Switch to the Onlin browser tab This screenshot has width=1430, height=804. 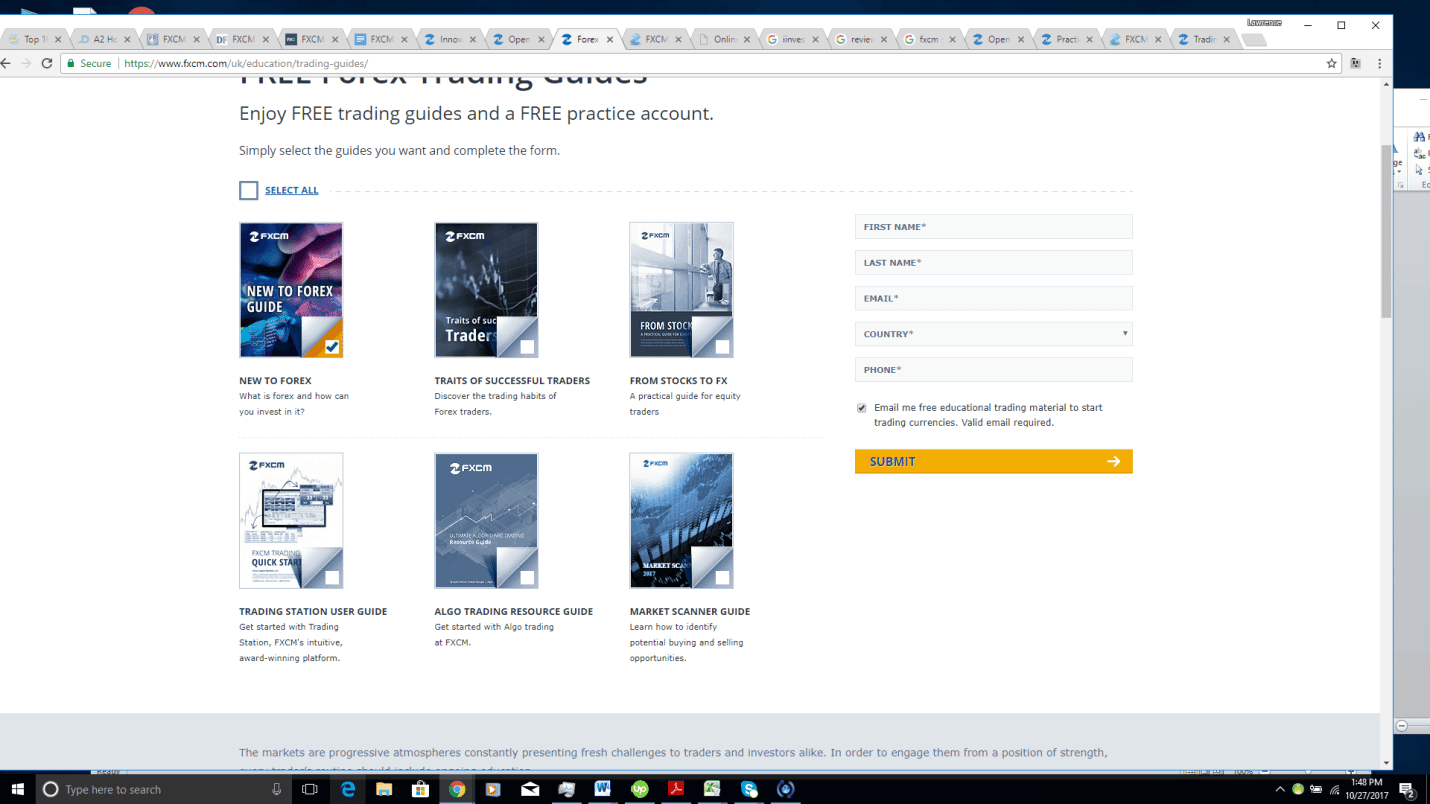(724, 40)
